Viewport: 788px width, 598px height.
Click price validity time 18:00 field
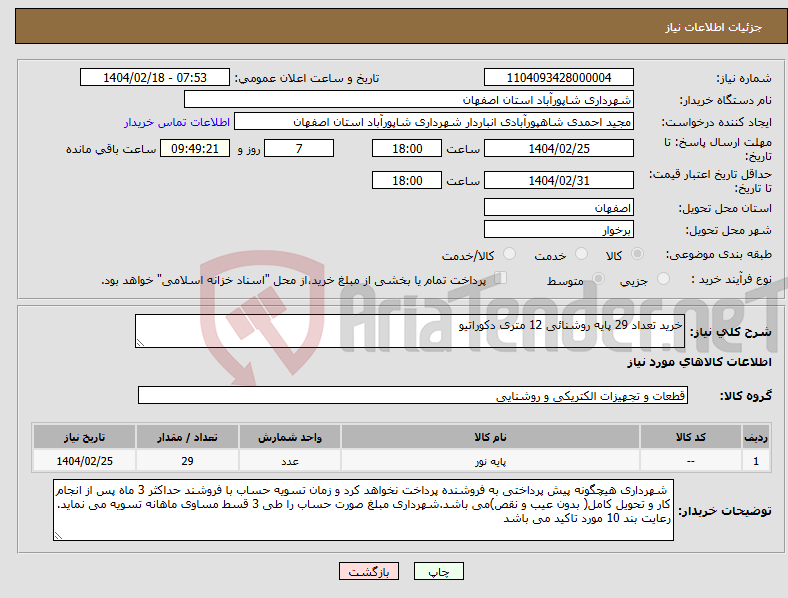click(407, 180)
